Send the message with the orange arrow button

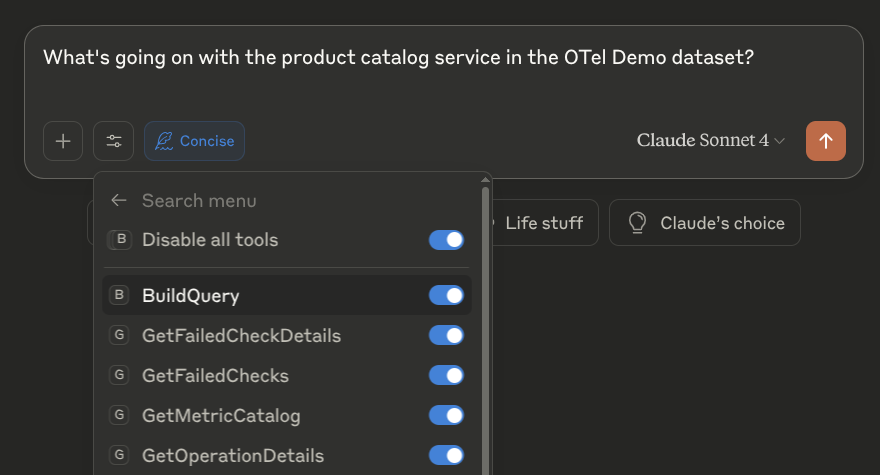[826, 141]
